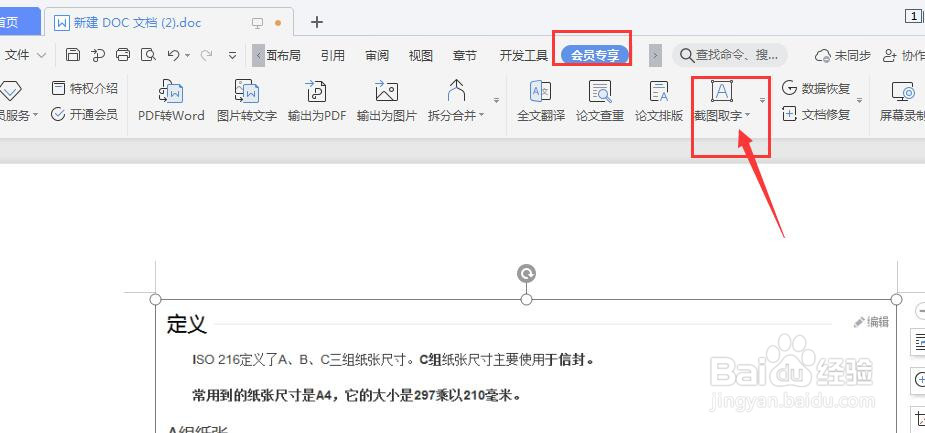Viewport: 925px width, 433px height.
Task: Click the 文档修复 tool
Action: 816,114
